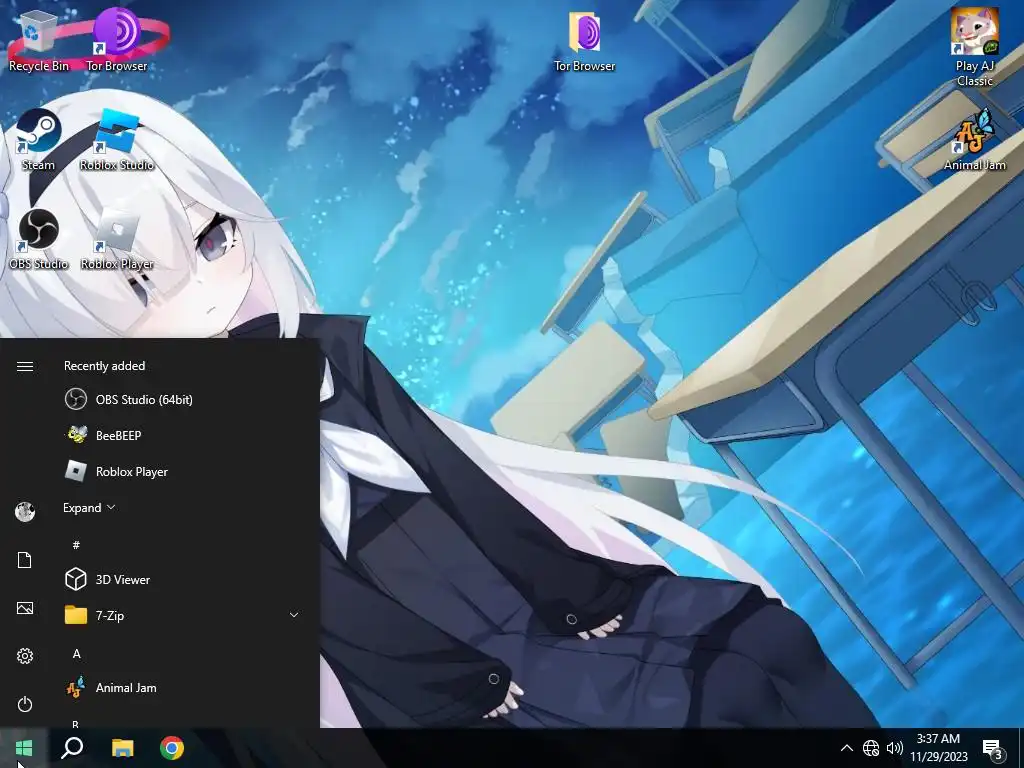Image resolution: width=1024 pixels, height=768 pixels.
Task: Open Roblox Studio desktop shortcut
Action: point(116,140)
